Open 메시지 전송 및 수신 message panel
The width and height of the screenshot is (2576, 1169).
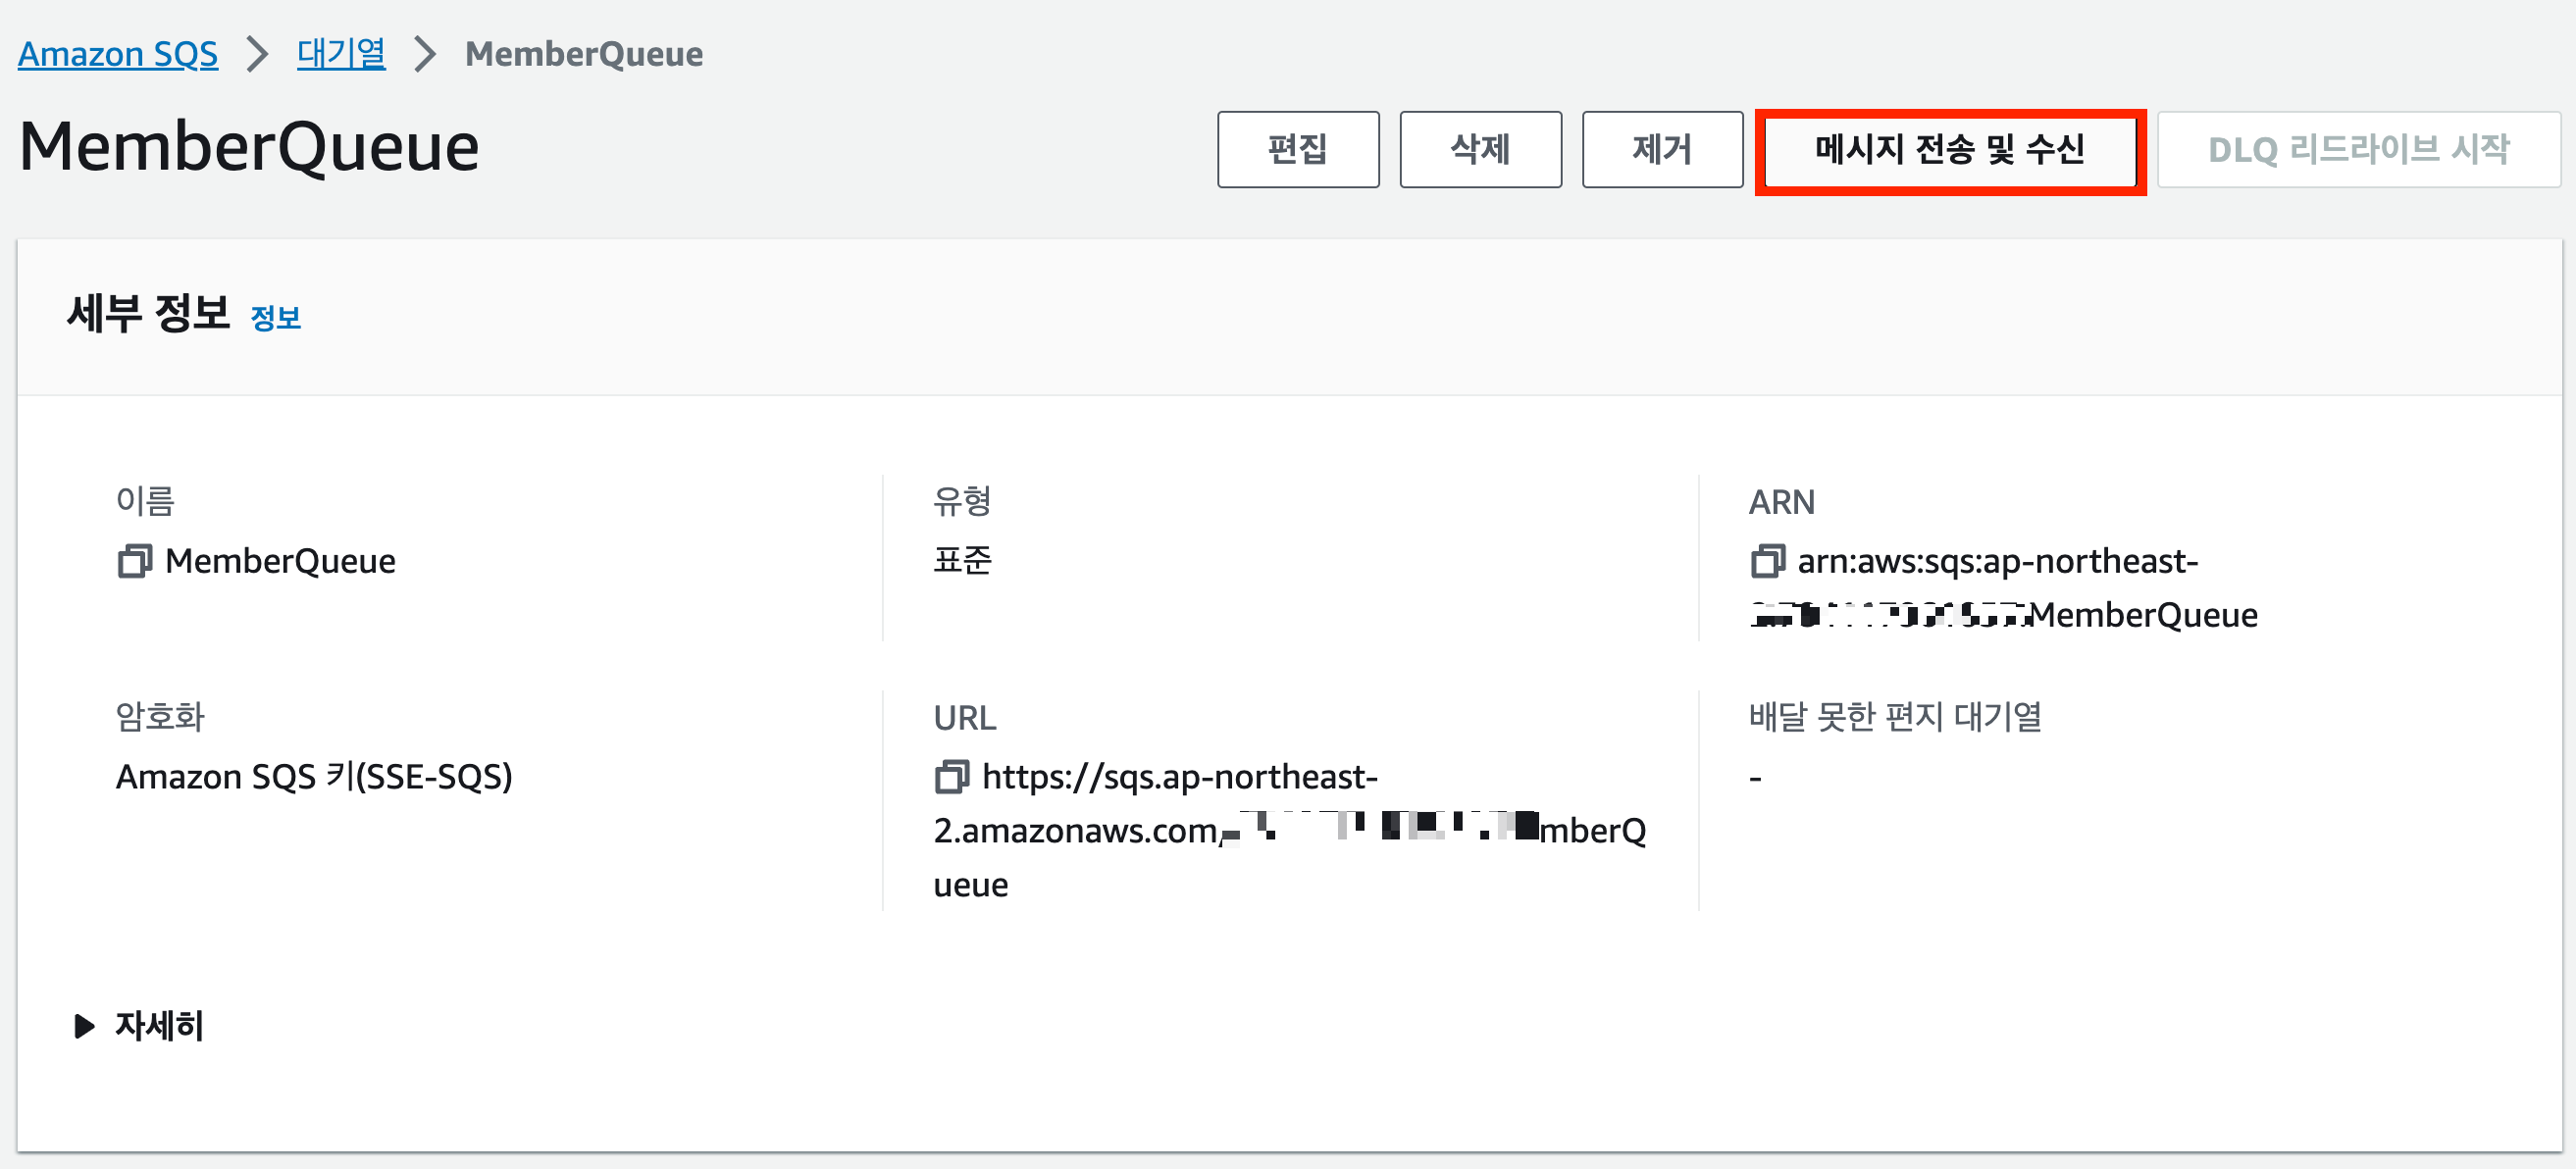click(1948, 150)
